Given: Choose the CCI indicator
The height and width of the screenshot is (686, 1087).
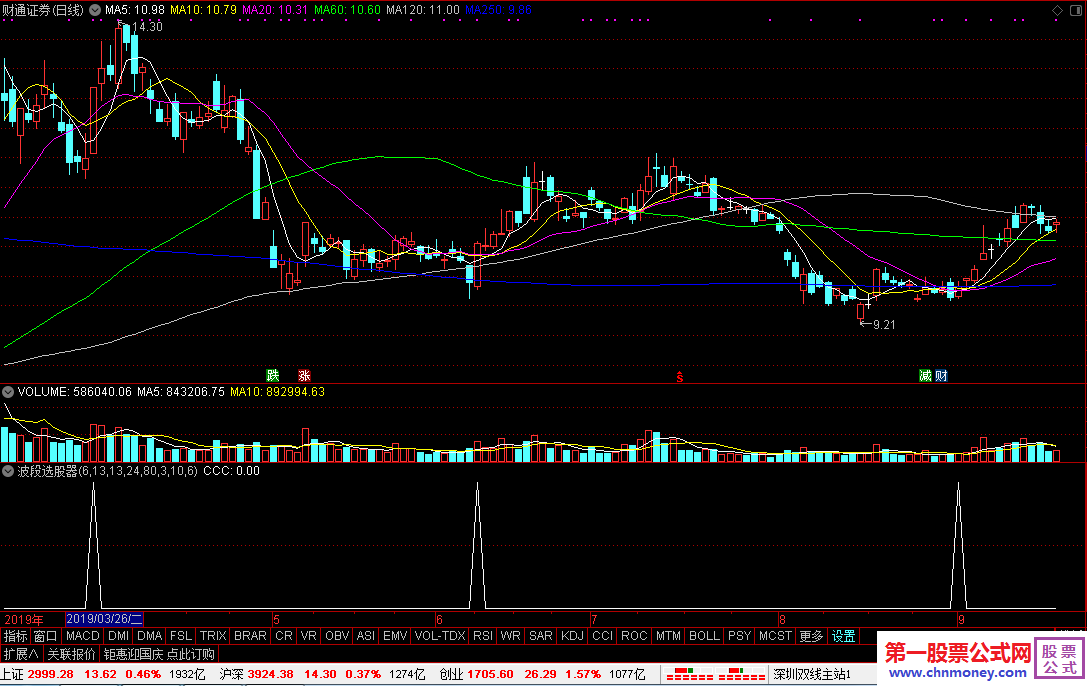Looking at the screenshot, I should point(602,636).
